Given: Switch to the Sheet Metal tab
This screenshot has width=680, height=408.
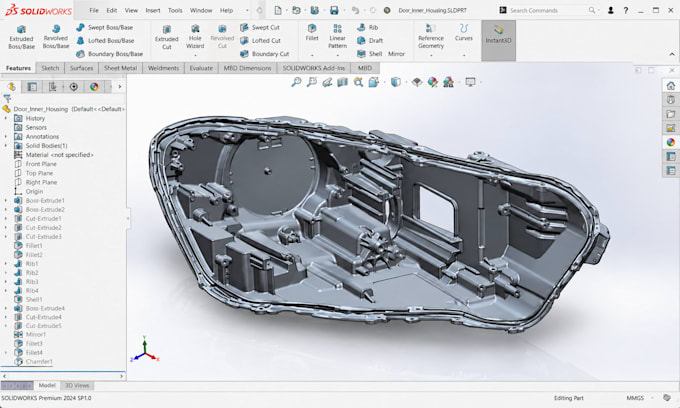Looking at the screenshot, I should (121, 68).
